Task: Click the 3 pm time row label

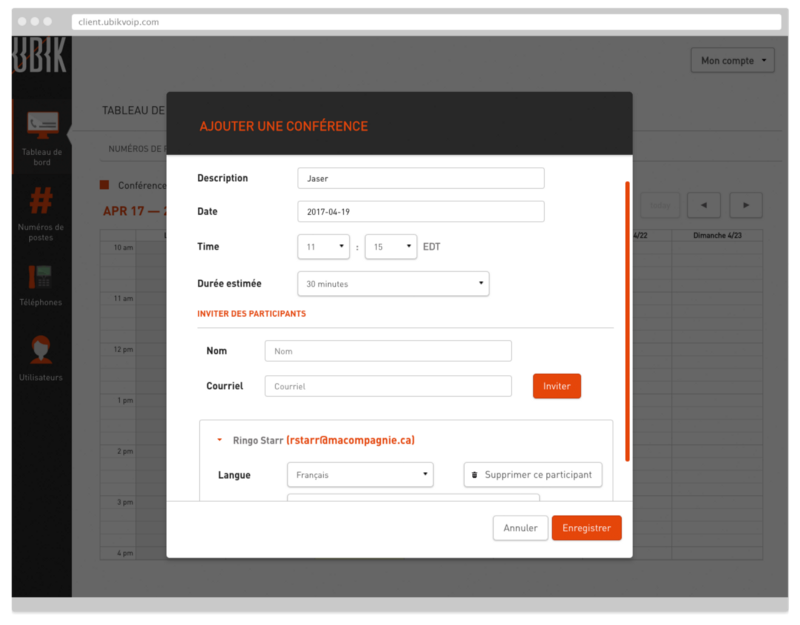Action: (125, 502)
